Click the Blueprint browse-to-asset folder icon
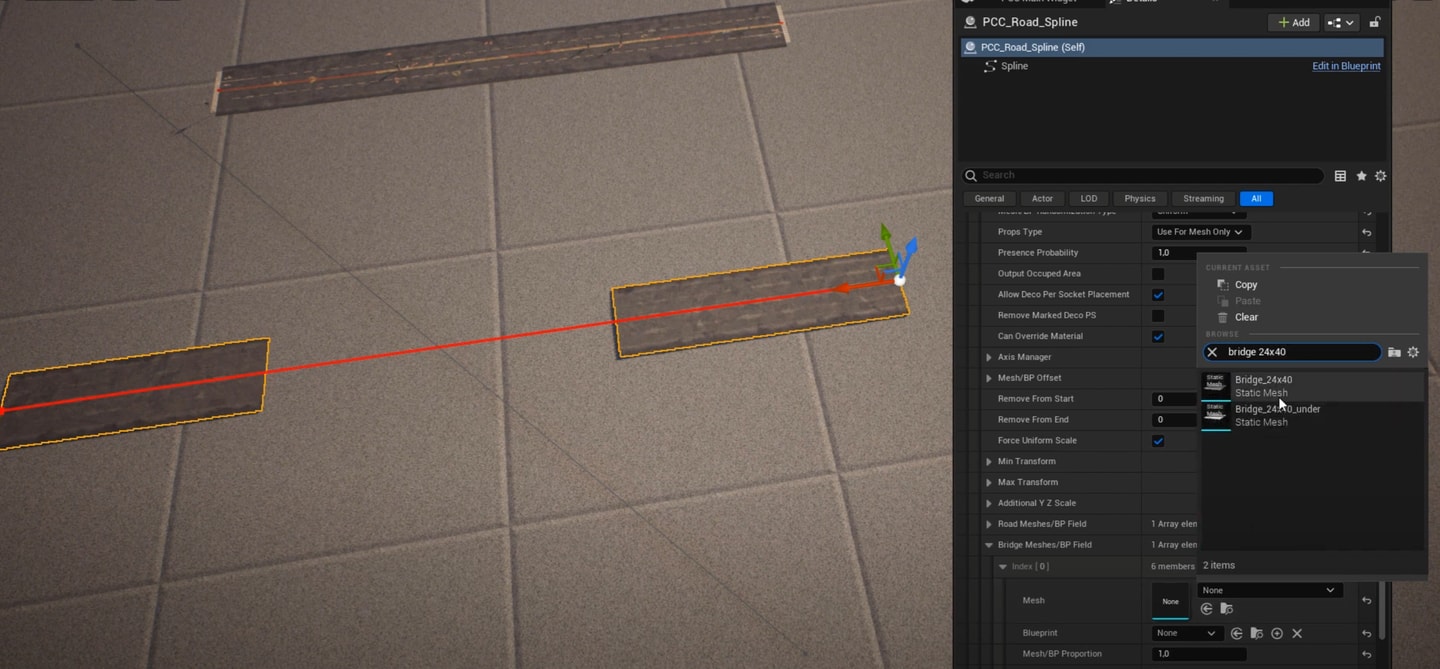 tap(1257, 633)
